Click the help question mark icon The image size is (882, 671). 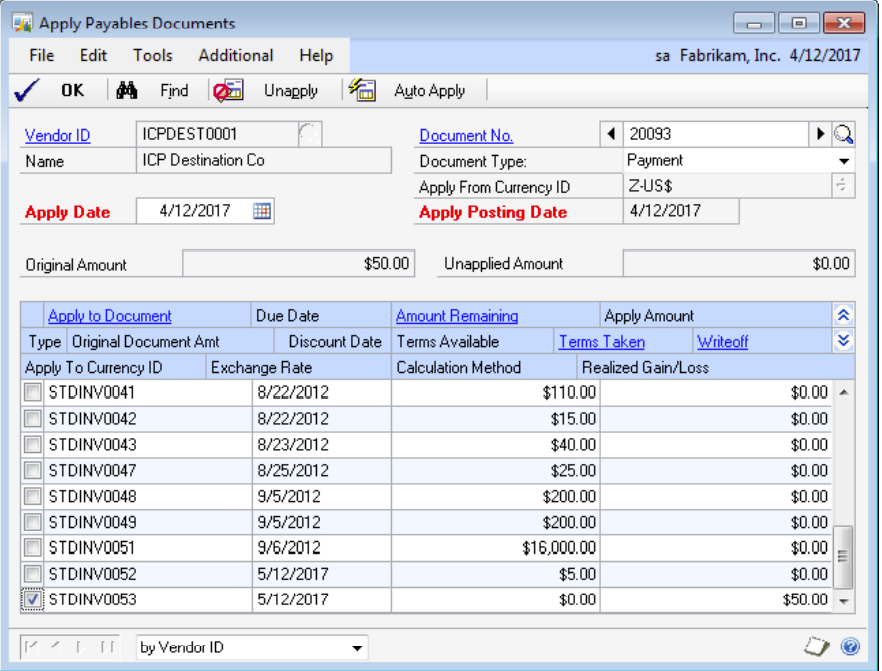tap(851, 647)
